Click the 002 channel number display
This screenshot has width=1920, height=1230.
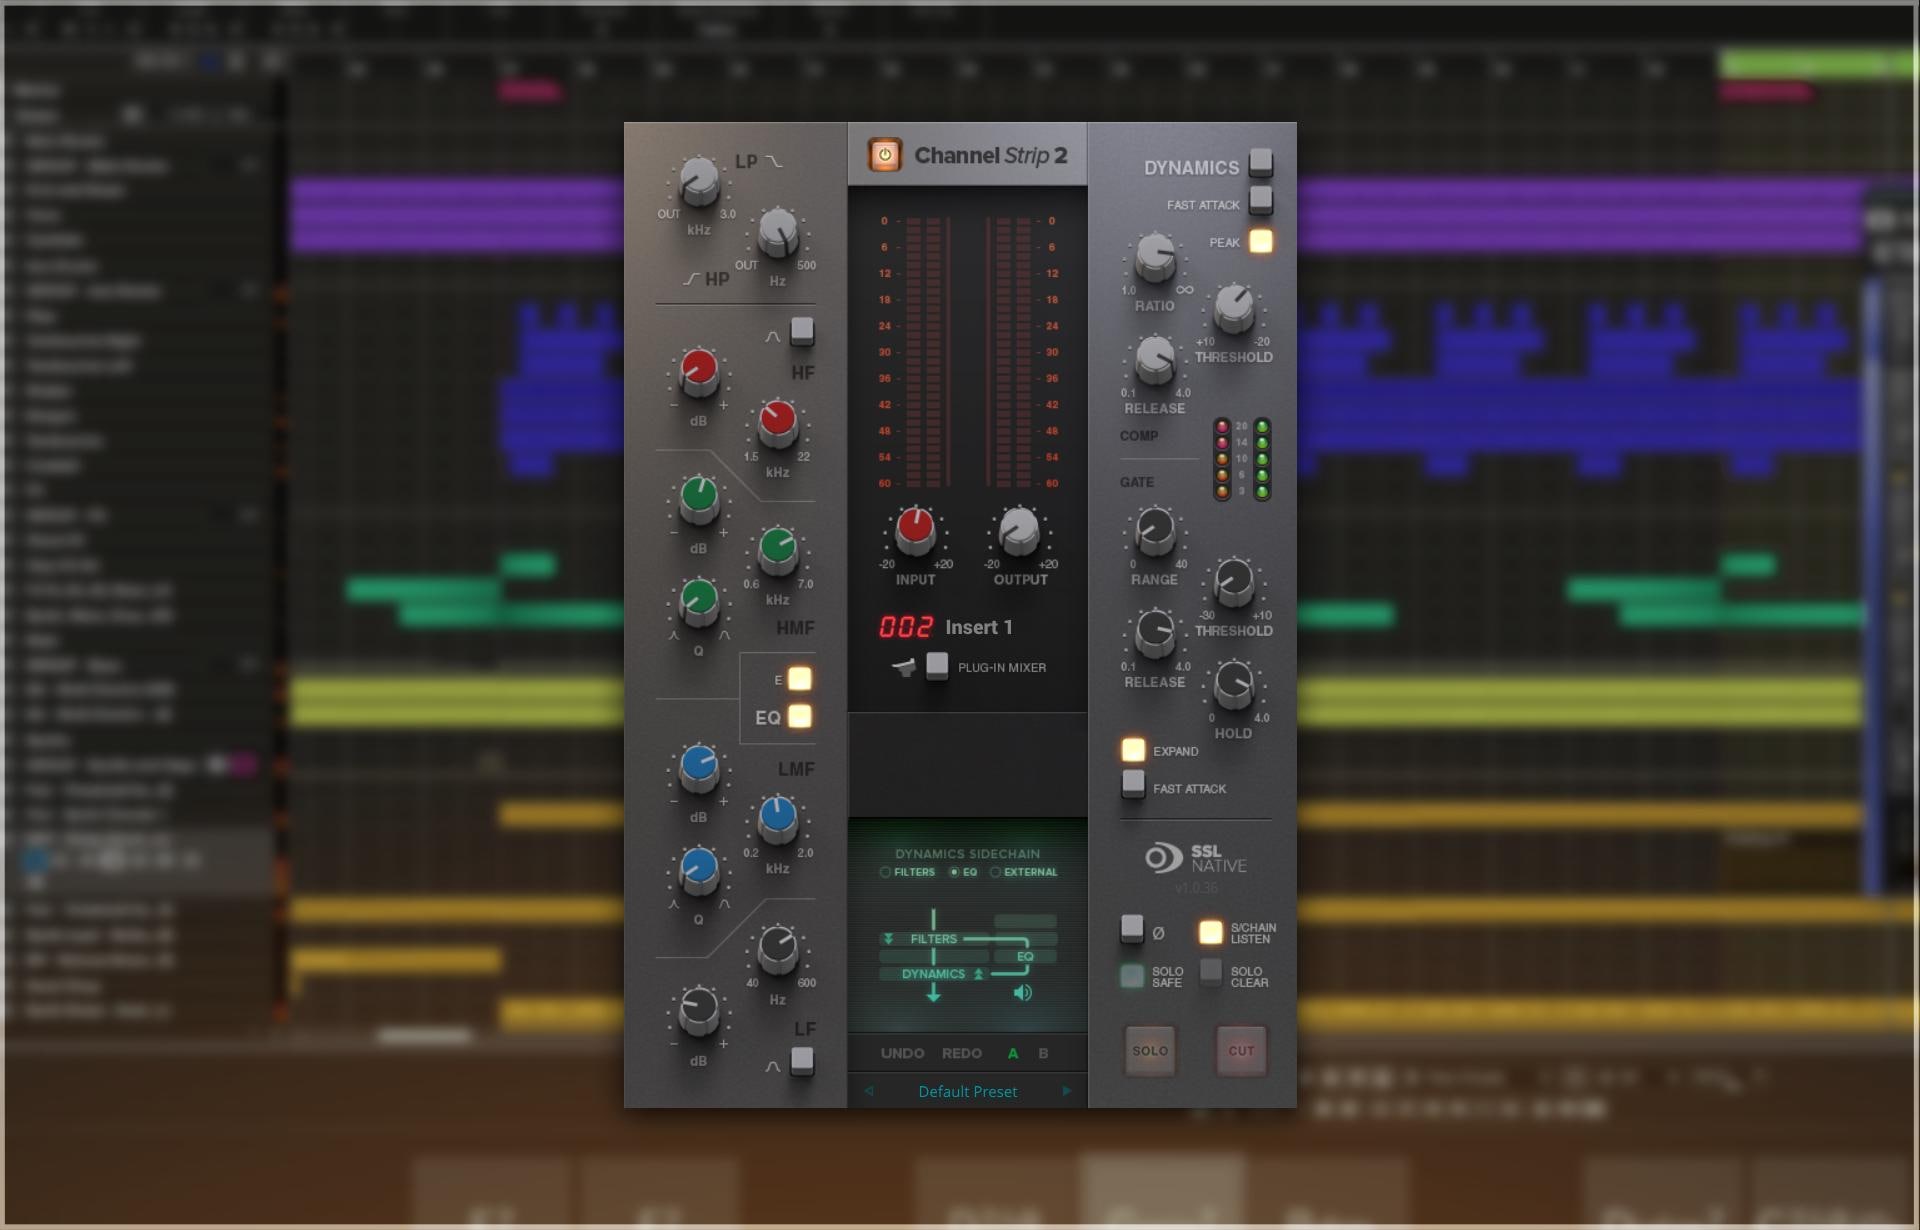pos(906,627)
